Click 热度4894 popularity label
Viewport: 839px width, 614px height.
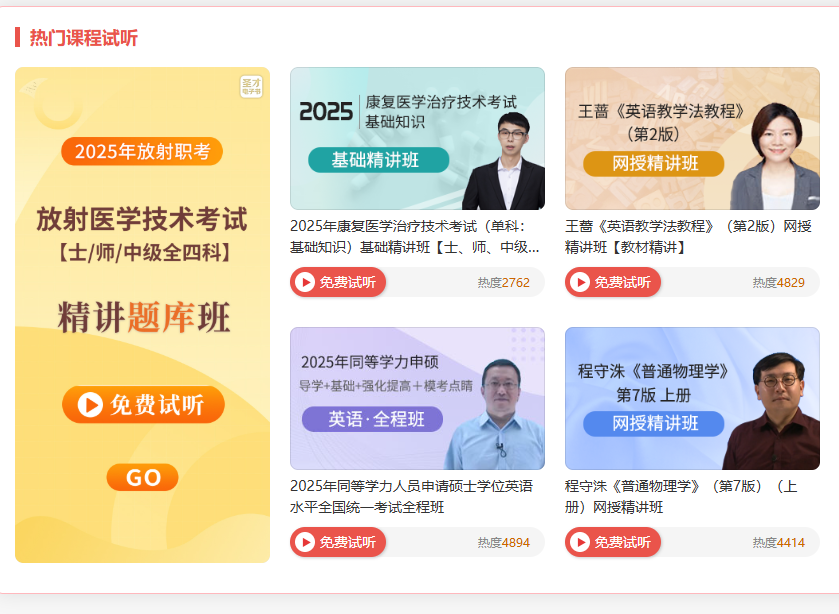(503, 543)
